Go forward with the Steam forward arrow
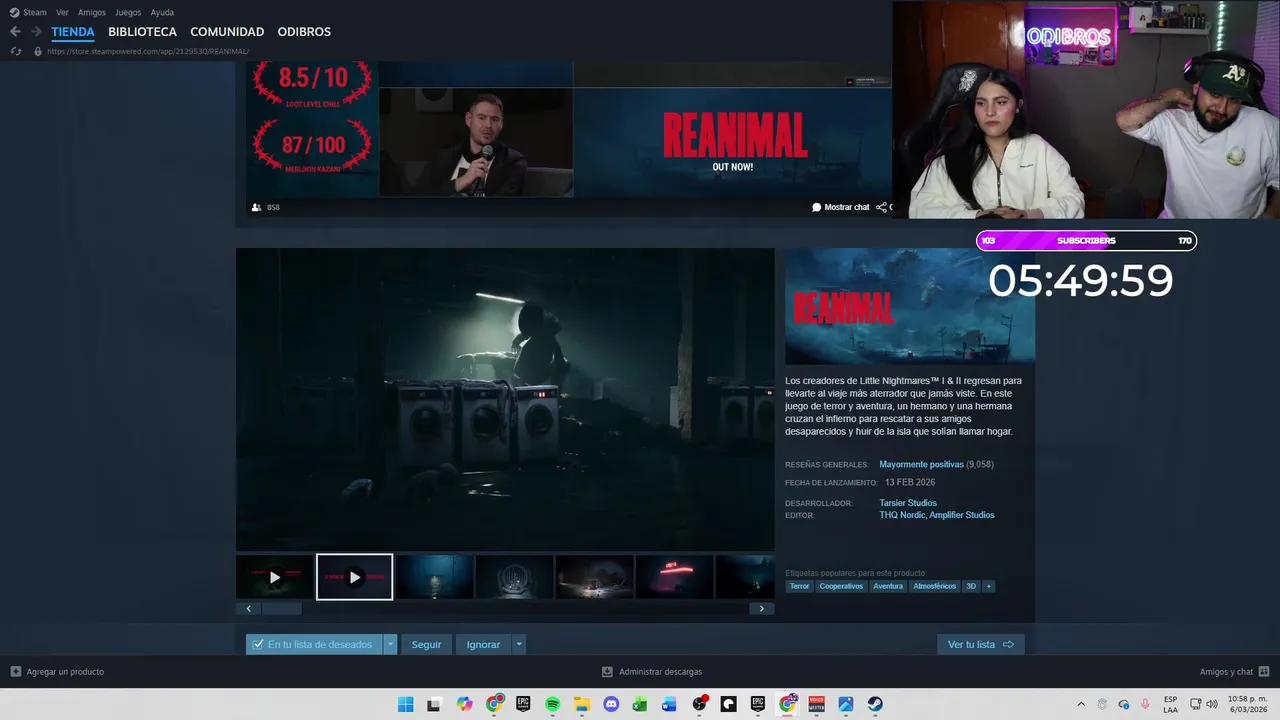This screenshot has height=720, width=1280. click(x=36, y=32)
